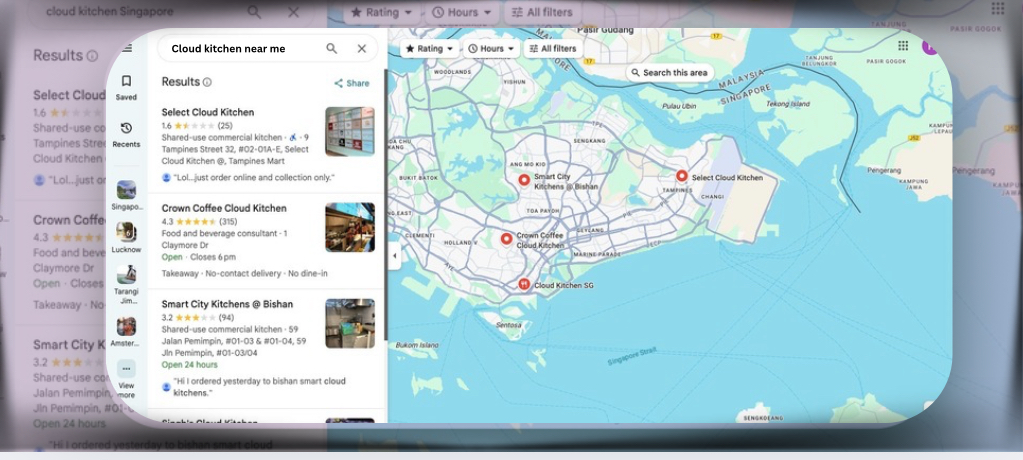Image resolution: width=1023 pixels, height=460 pixels.
Task: Click the Pulau Ubin label on the map
Action: point(679,106)
